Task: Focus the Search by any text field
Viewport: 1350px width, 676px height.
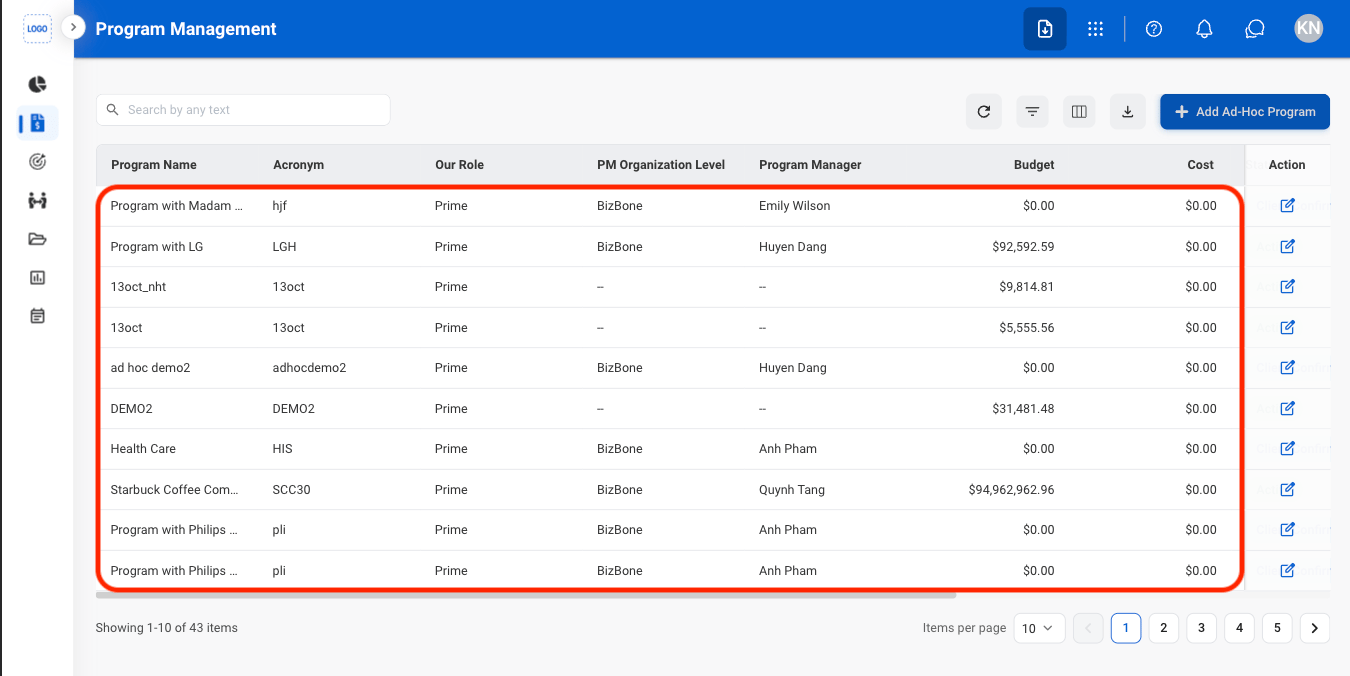Action: click(x=243, y=110)
